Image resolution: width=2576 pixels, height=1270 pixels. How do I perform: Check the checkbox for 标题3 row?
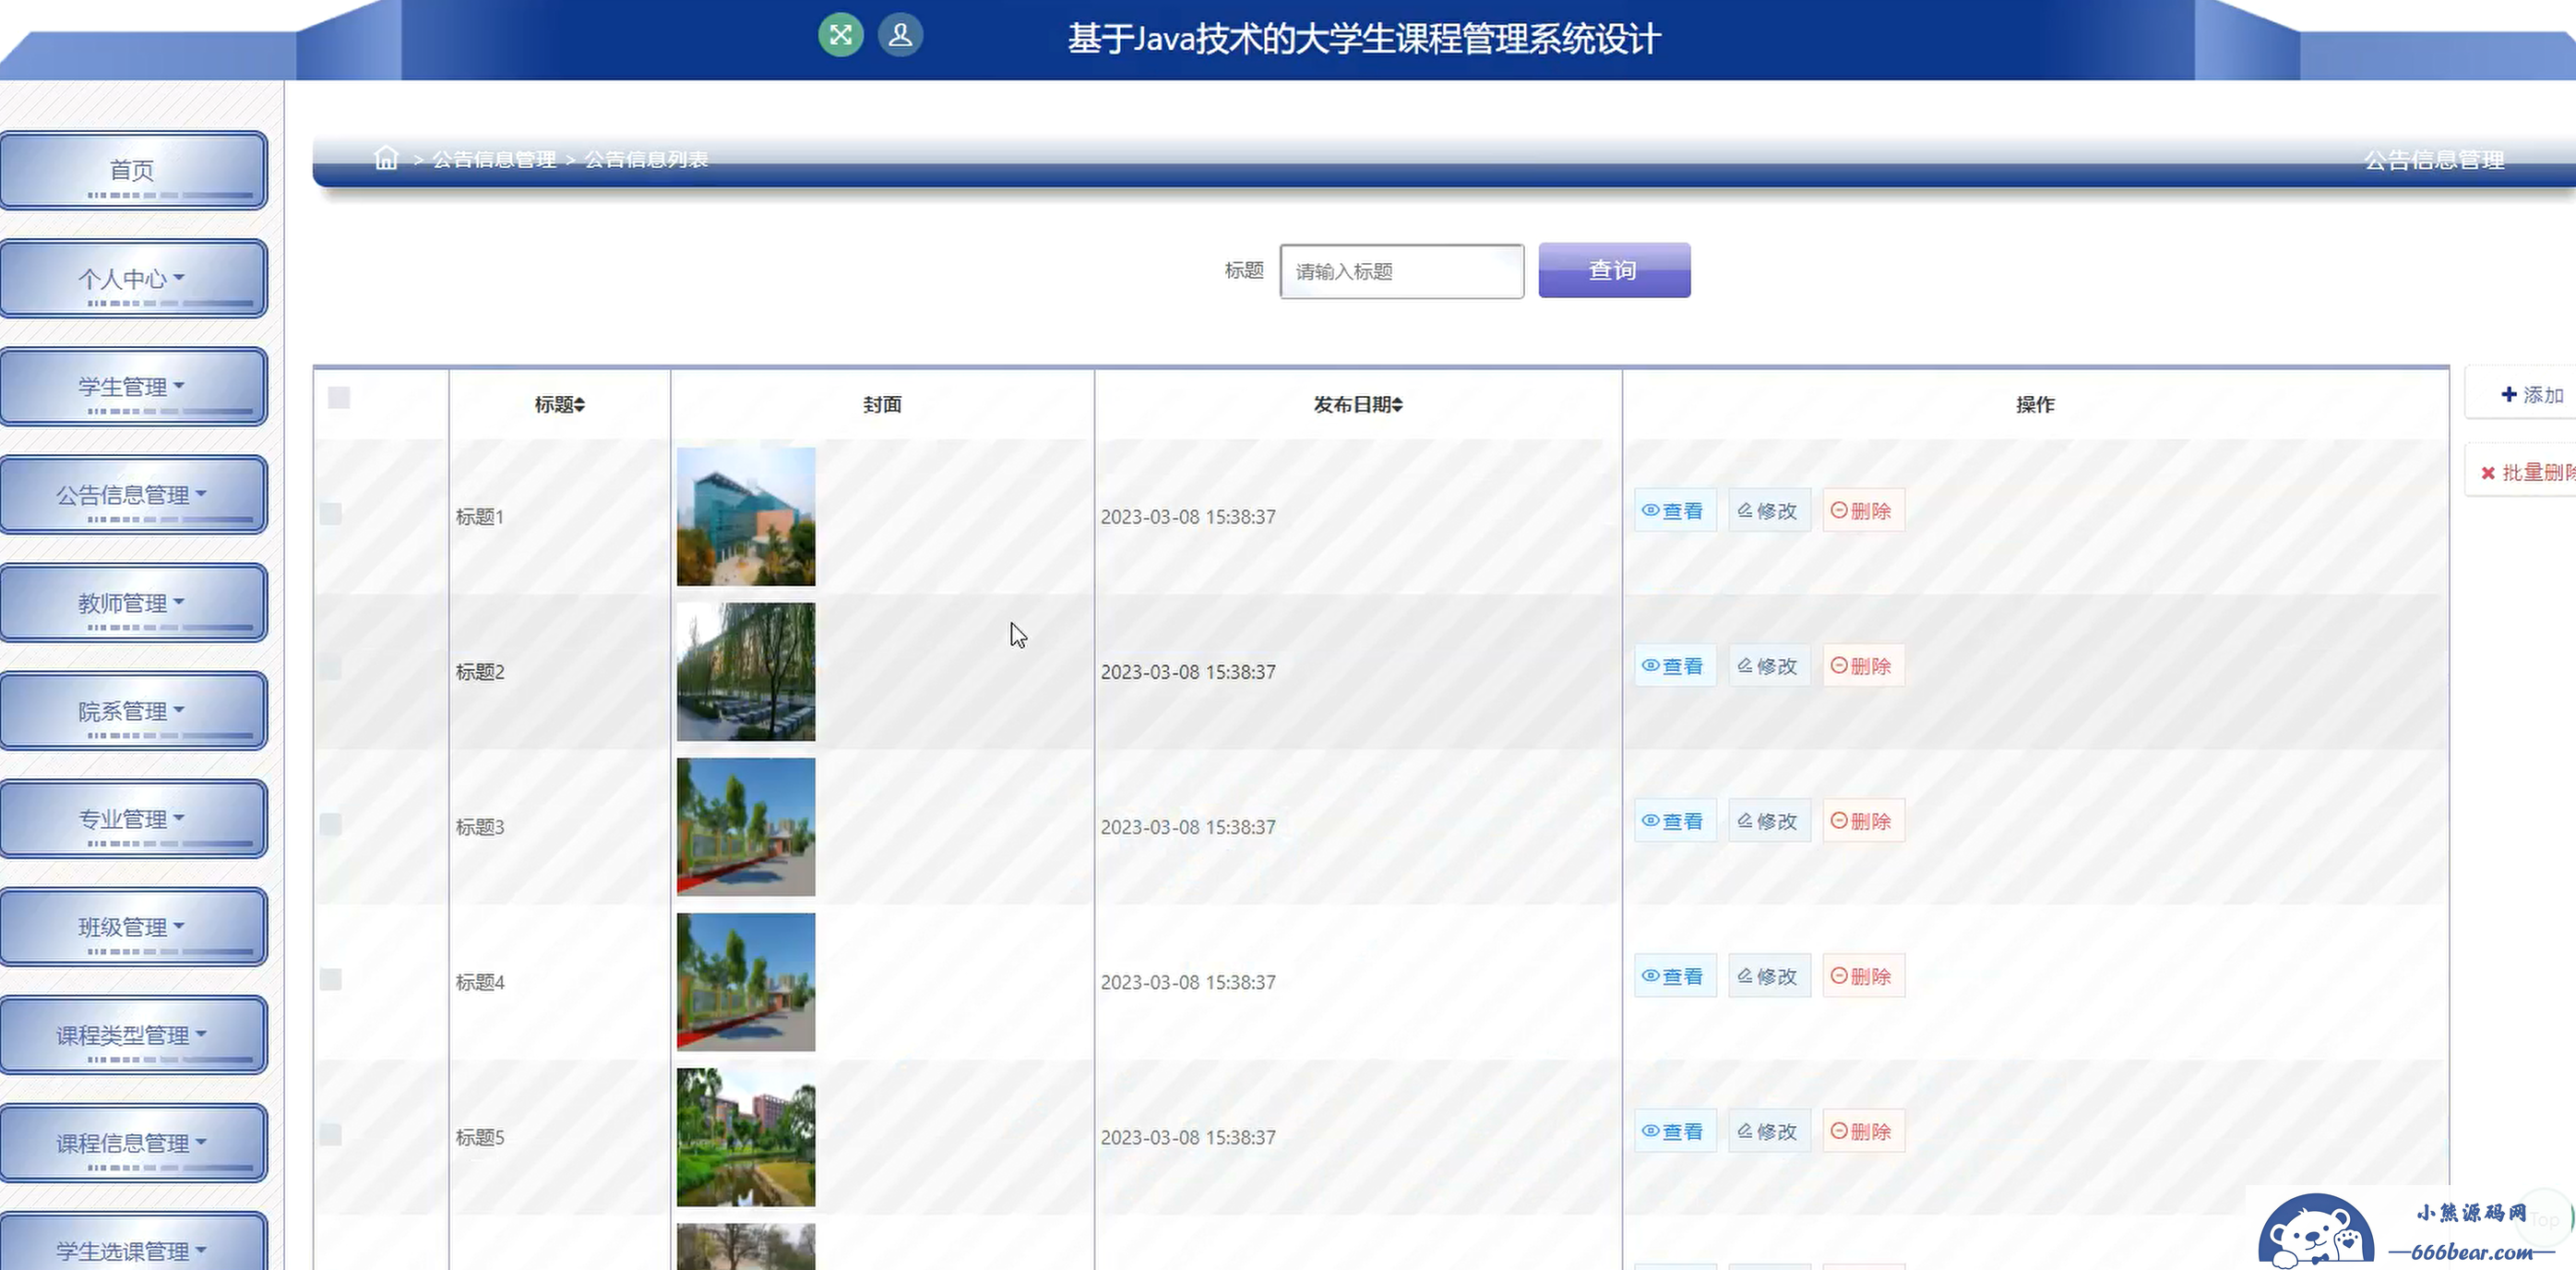tap(331, 824)
